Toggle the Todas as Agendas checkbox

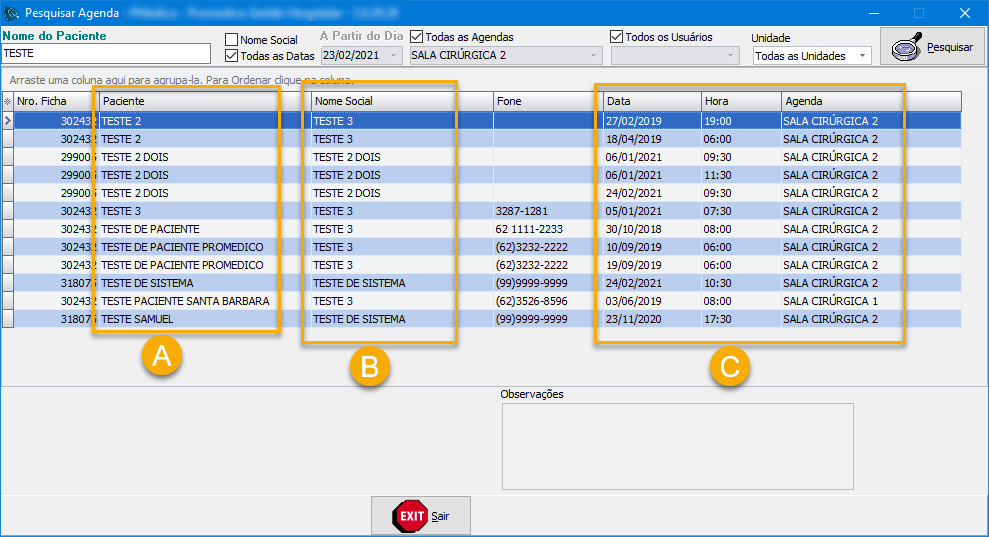417,37
